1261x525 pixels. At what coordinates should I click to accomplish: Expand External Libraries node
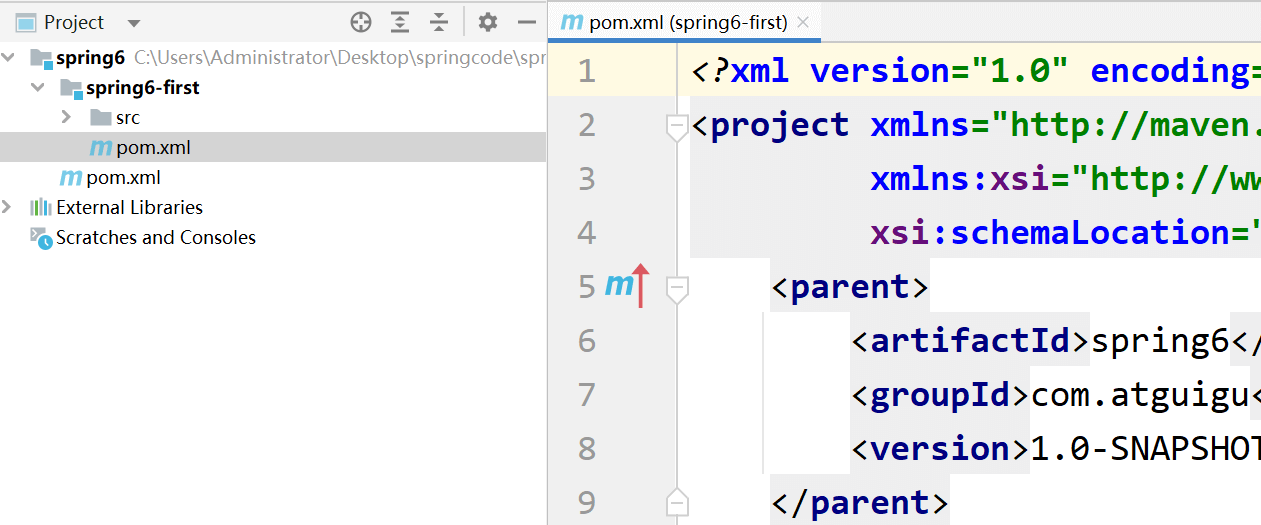point(9,208)
